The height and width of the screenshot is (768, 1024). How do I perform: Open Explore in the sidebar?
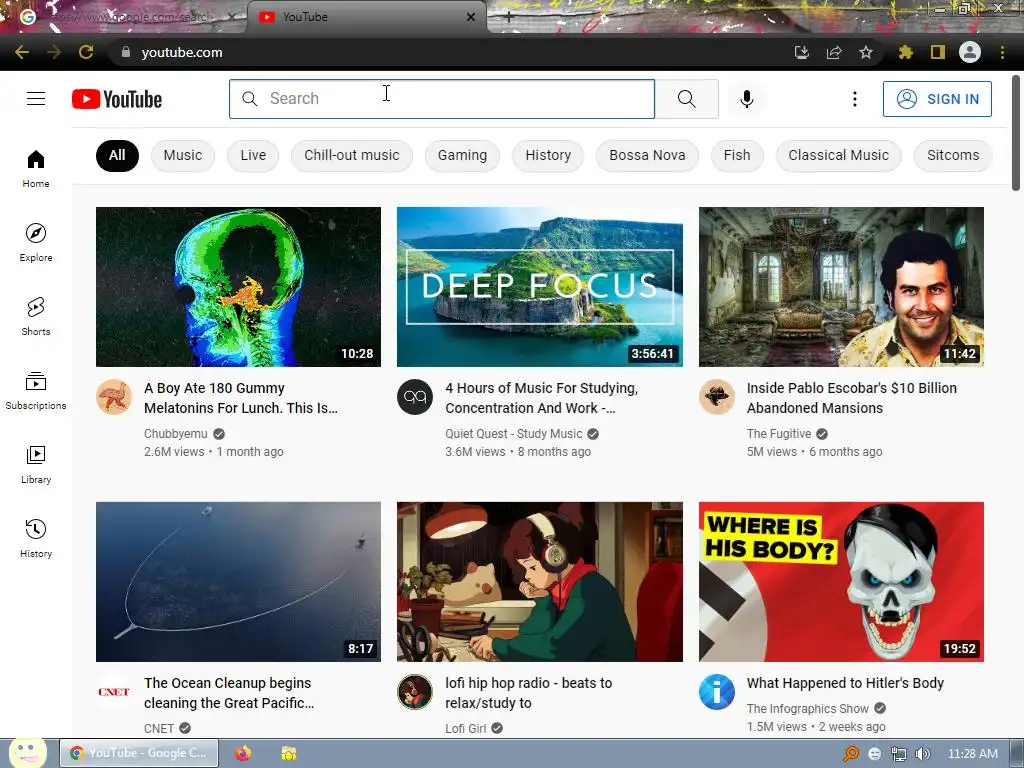coord(36,242)
